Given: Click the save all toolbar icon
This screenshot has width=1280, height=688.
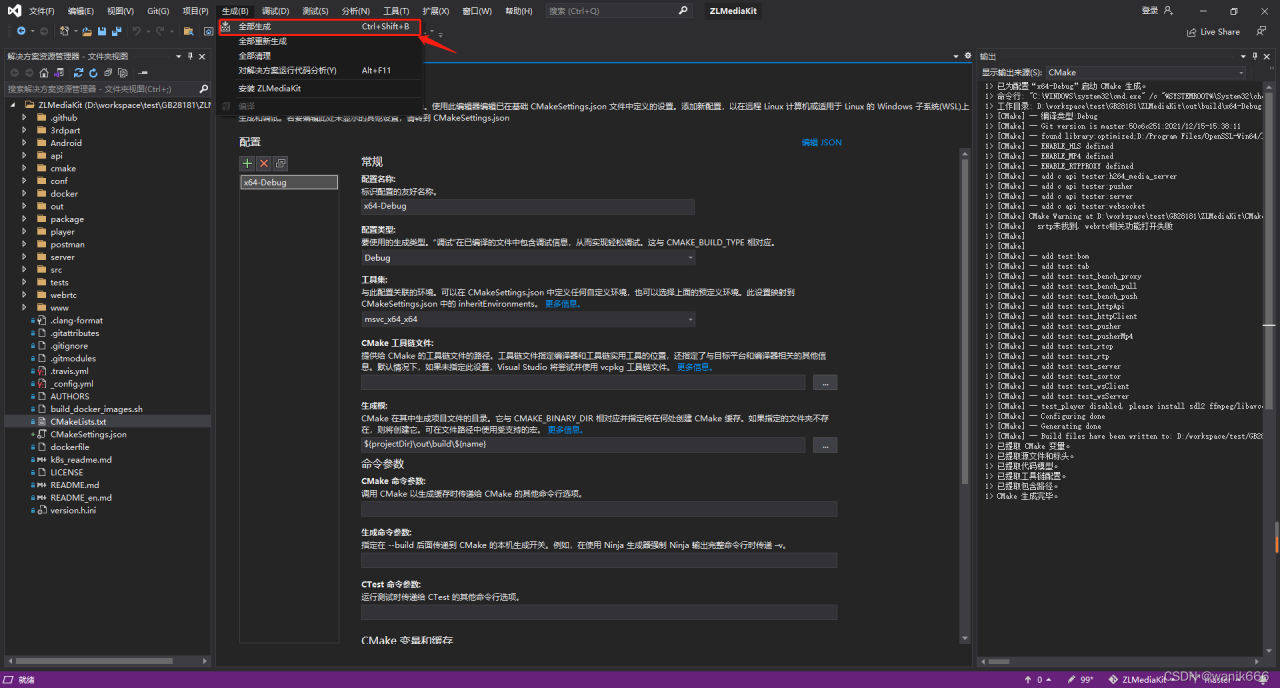Looking at the screenshot, I should (x=116, y=32).
